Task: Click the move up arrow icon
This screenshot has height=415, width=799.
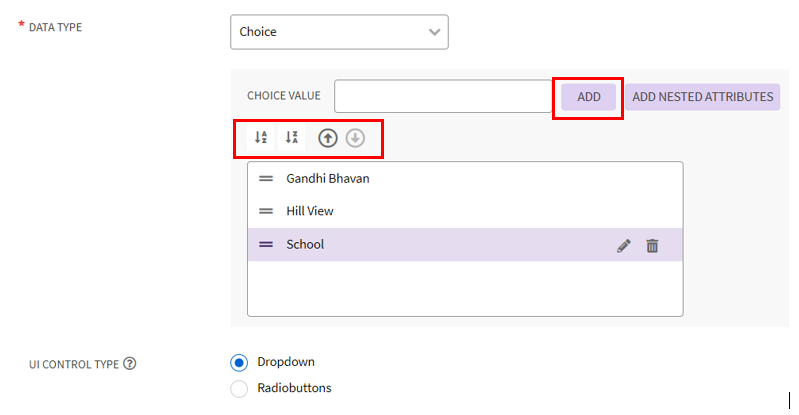Action: point(327,138)
